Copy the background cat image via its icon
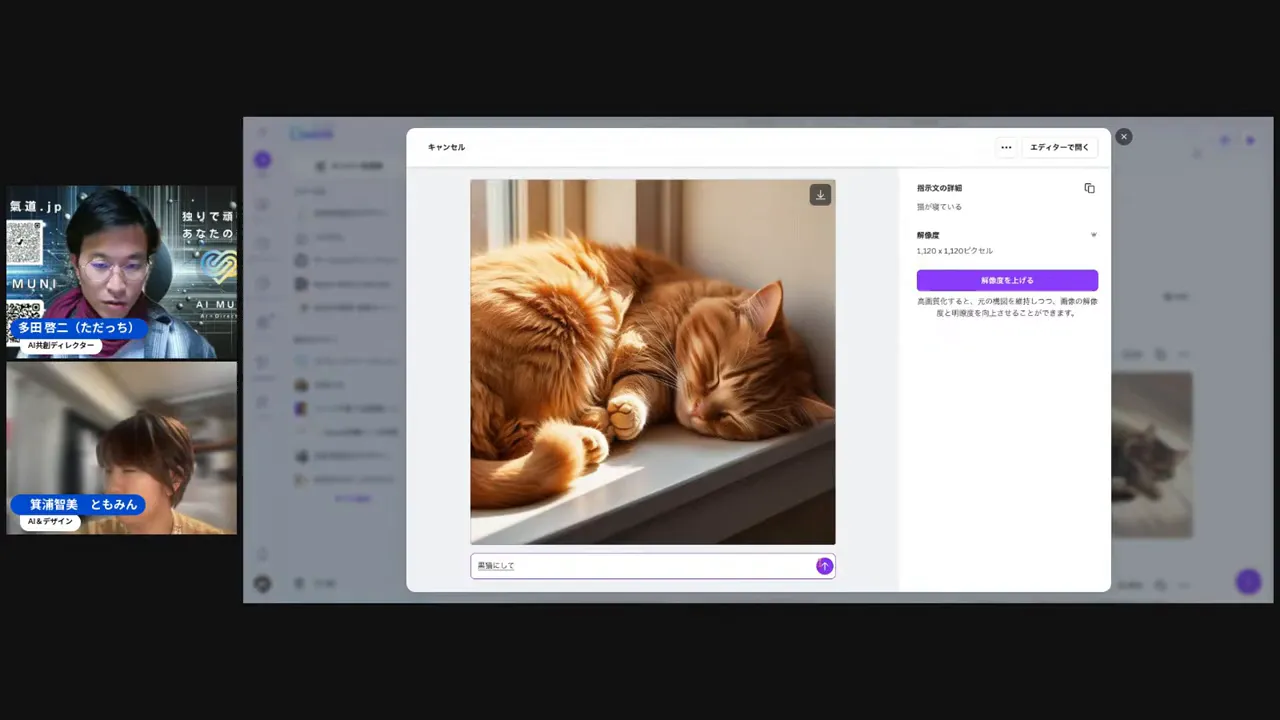 click(1160, 354)
